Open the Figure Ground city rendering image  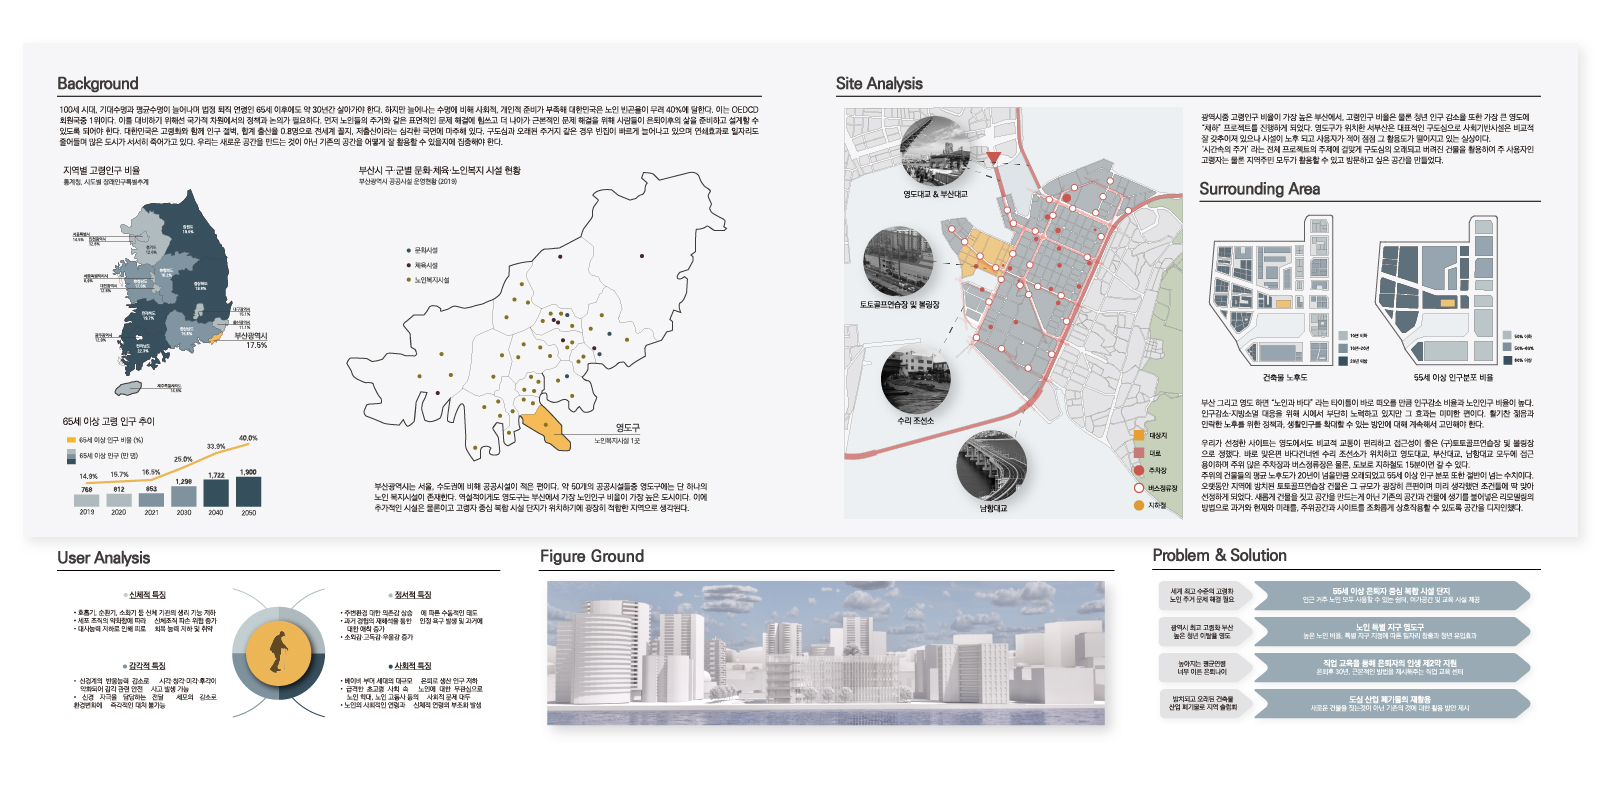(x=826, y=652)
